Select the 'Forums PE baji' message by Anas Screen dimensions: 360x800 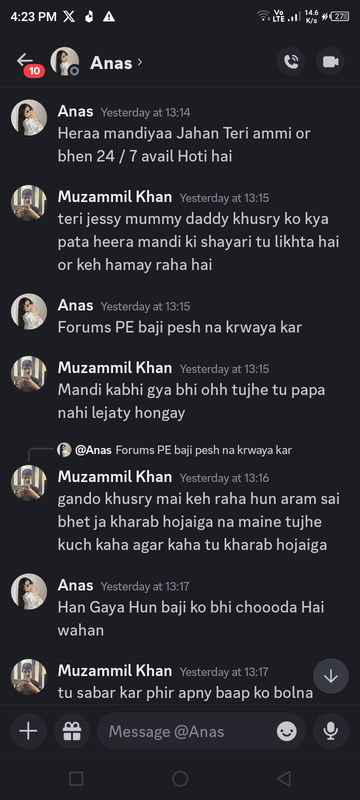point(179,327)
